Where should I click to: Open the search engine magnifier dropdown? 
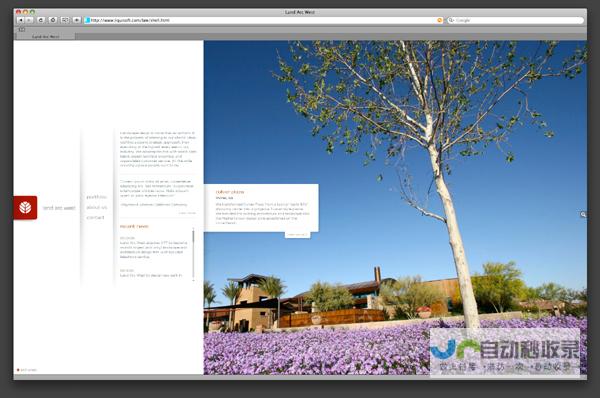[451, 20]
